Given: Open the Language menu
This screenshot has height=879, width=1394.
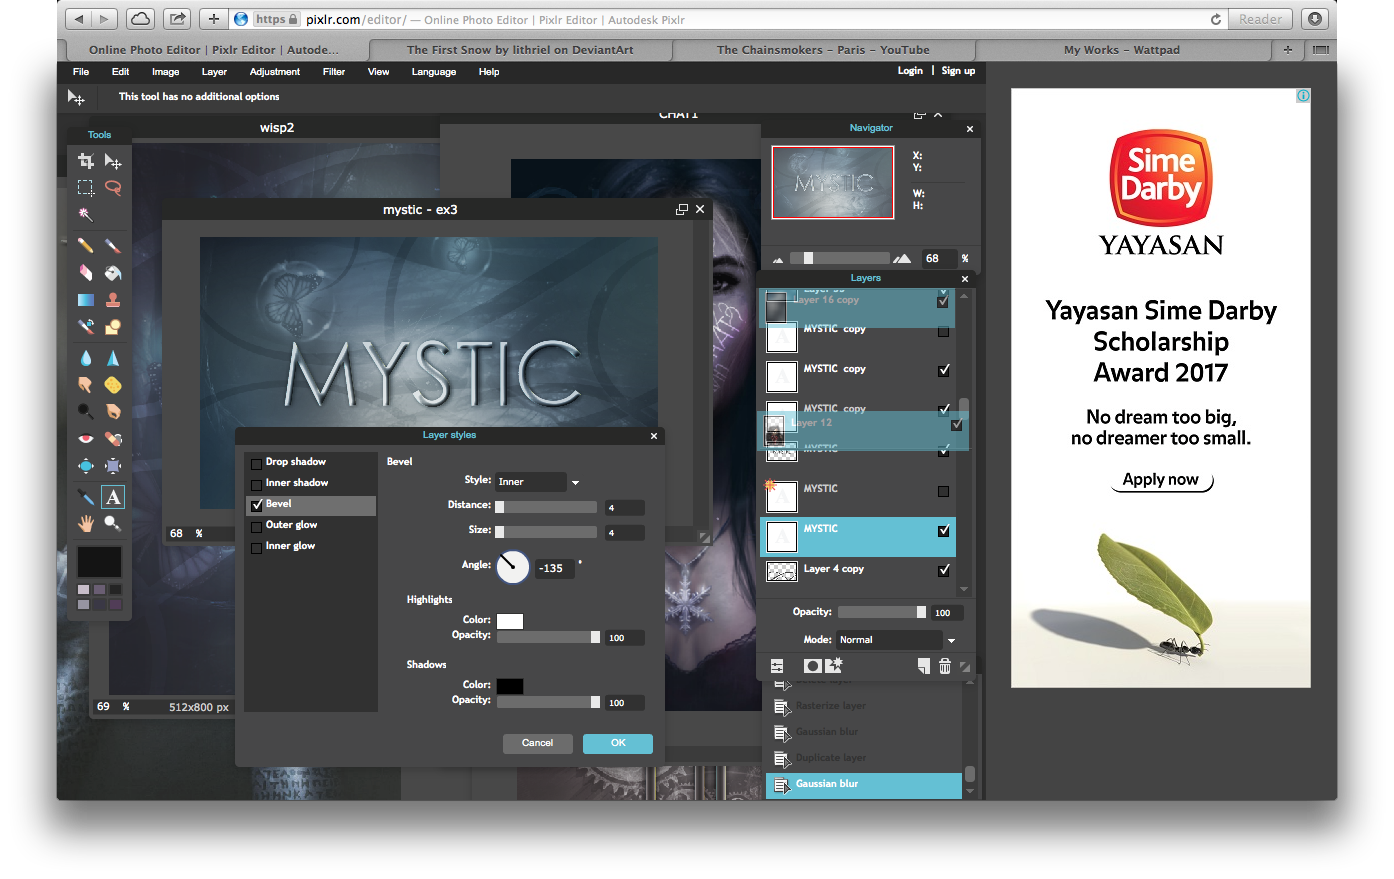Looking at the screenshot, I should (434, 72).
